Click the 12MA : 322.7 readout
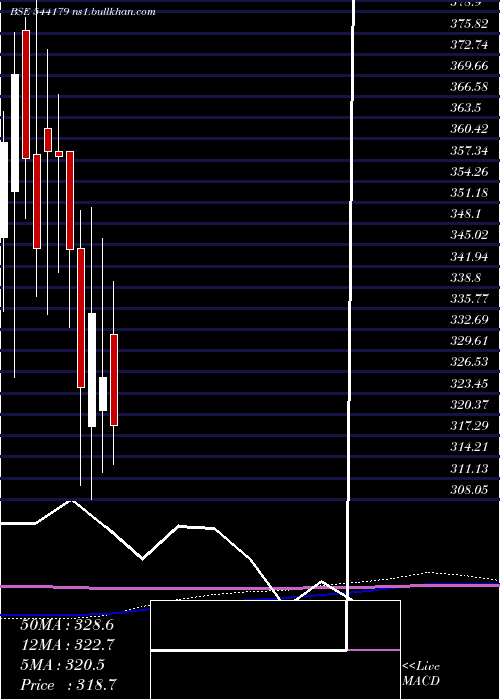The image size is (500, 700). point(67,645)
